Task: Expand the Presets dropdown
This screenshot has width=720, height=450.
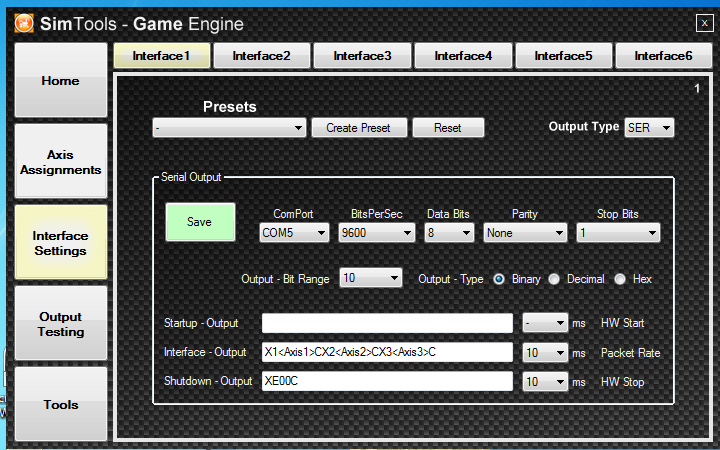Action: coord(230,128)
